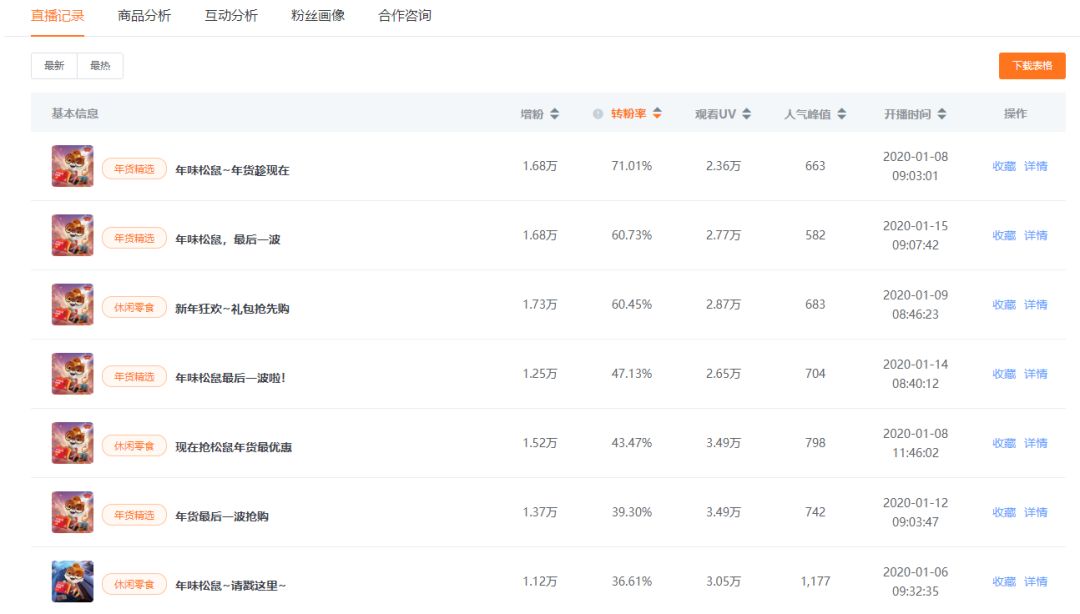Click the 71.01% 转粉率 value
The image size is (1080, 614).
(632, 166)
